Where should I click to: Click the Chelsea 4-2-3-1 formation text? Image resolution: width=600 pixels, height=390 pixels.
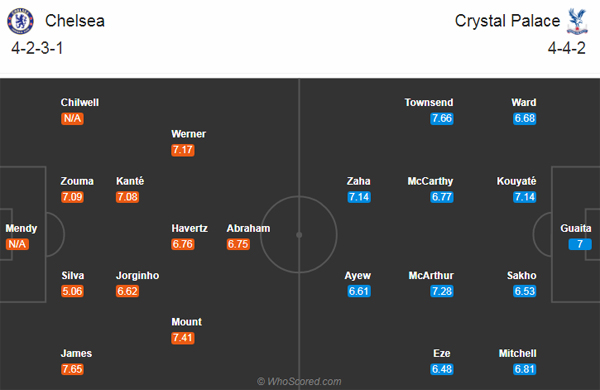point(37,49)
